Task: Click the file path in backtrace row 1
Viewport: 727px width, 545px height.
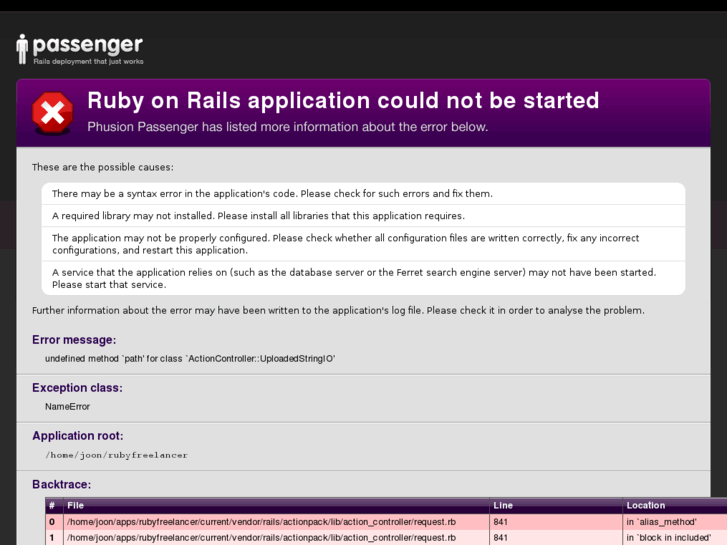Action: (261, 538)
